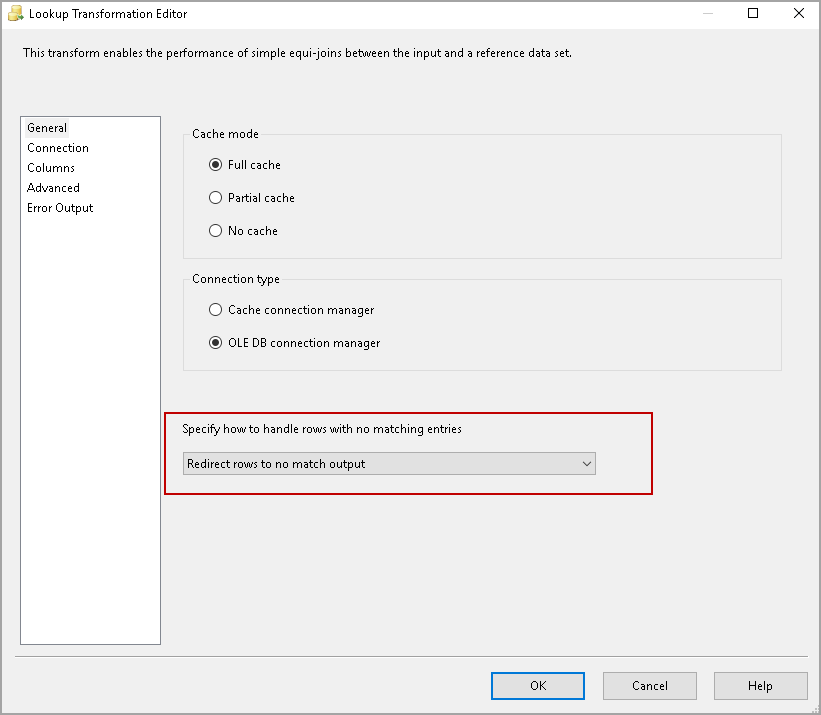Click the Lookup Transformation Editor title icon
Image resolution: width=821 pixels, height=715 pixels.
tap(16, 14)
